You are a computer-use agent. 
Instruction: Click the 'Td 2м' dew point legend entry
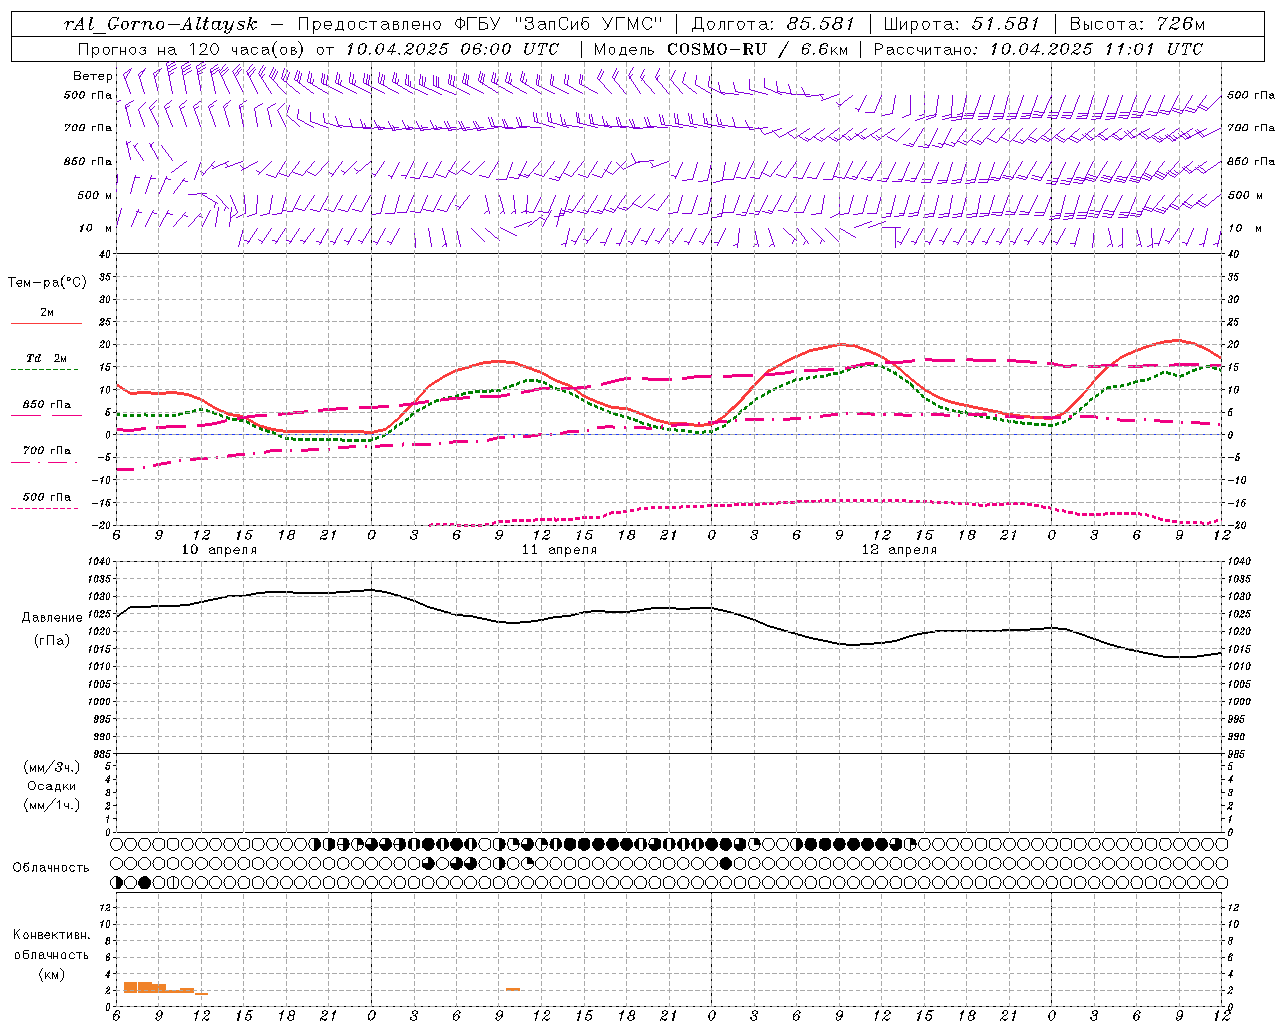[x=47, y=358]
